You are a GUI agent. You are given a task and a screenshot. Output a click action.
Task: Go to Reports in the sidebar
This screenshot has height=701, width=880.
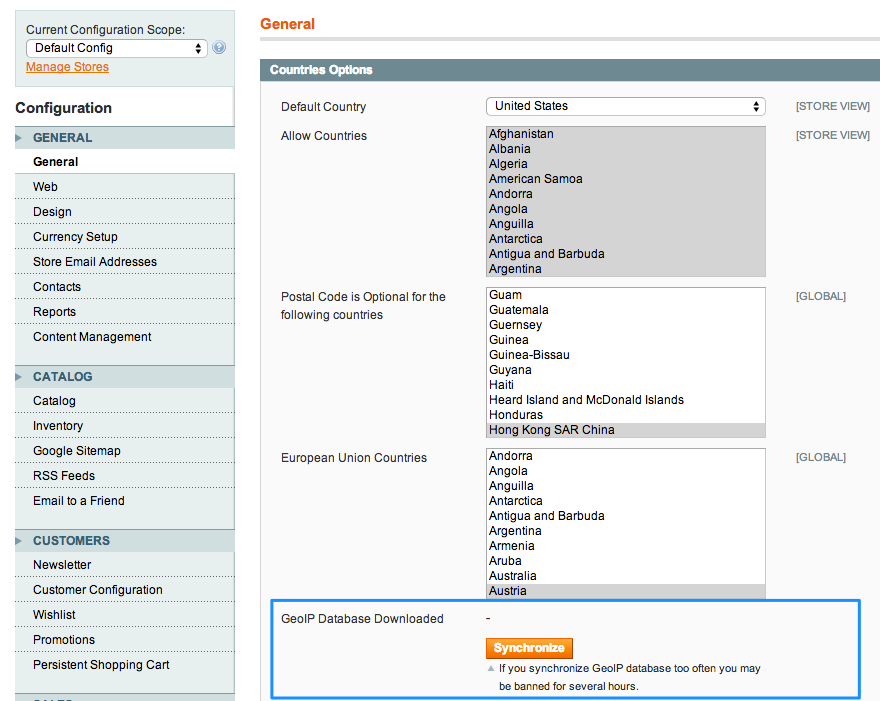pos(125,311)
